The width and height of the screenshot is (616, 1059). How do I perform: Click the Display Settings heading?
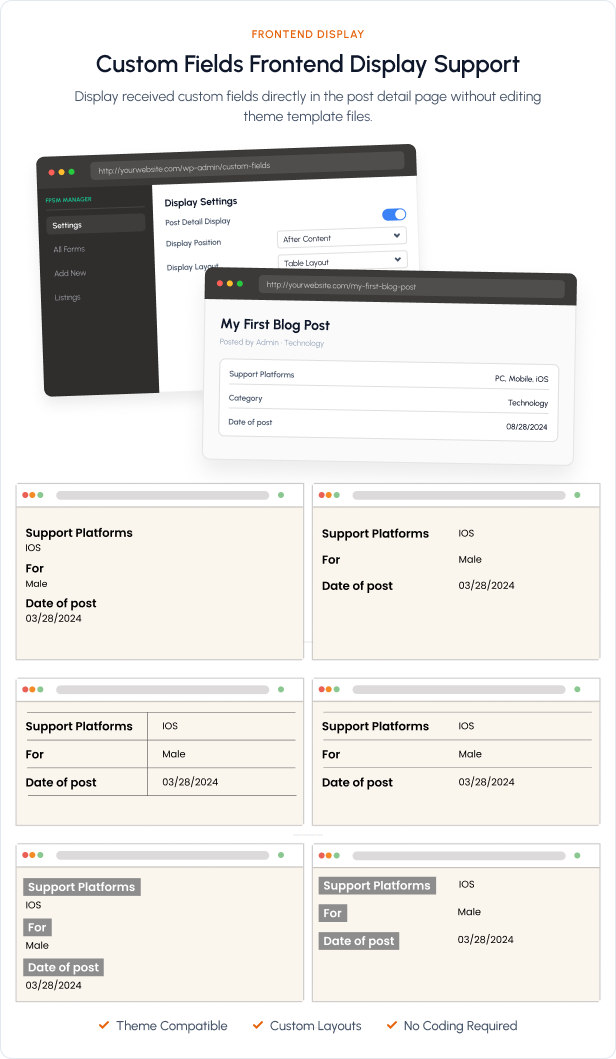tap(201, 202)
